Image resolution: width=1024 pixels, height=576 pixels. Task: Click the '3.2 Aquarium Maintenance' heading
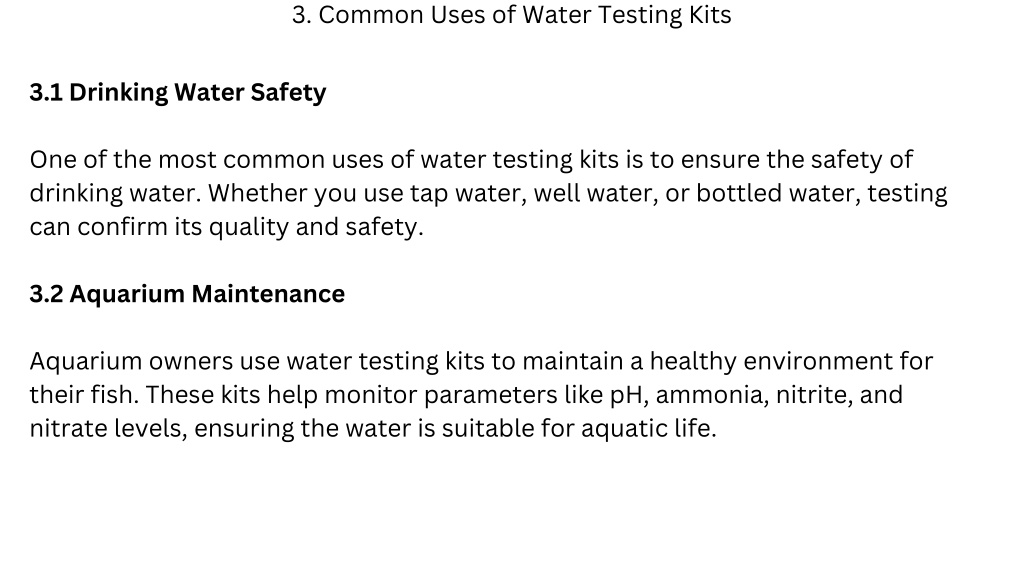click(187, 294)
